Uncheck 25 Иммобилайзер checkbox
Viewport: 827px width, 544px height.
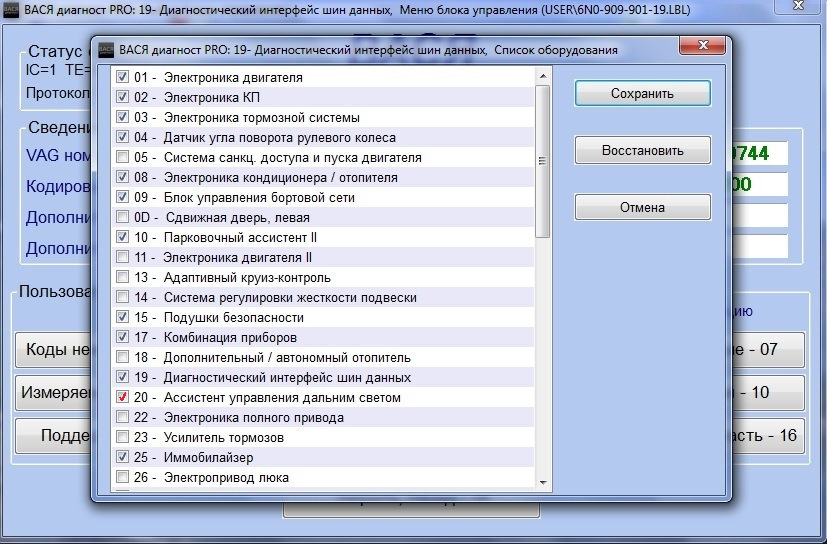[x=122, y=457]
